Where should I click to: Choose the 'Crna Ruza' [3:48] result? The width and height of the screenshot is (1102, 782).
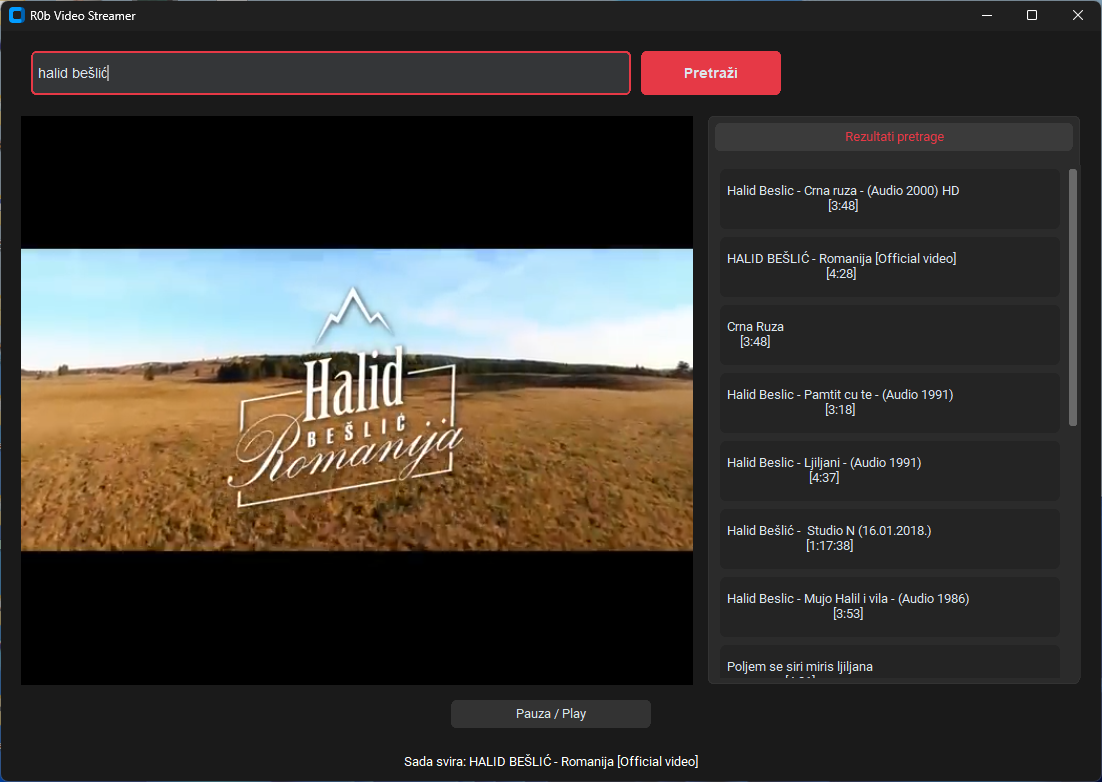pos(890,334)
